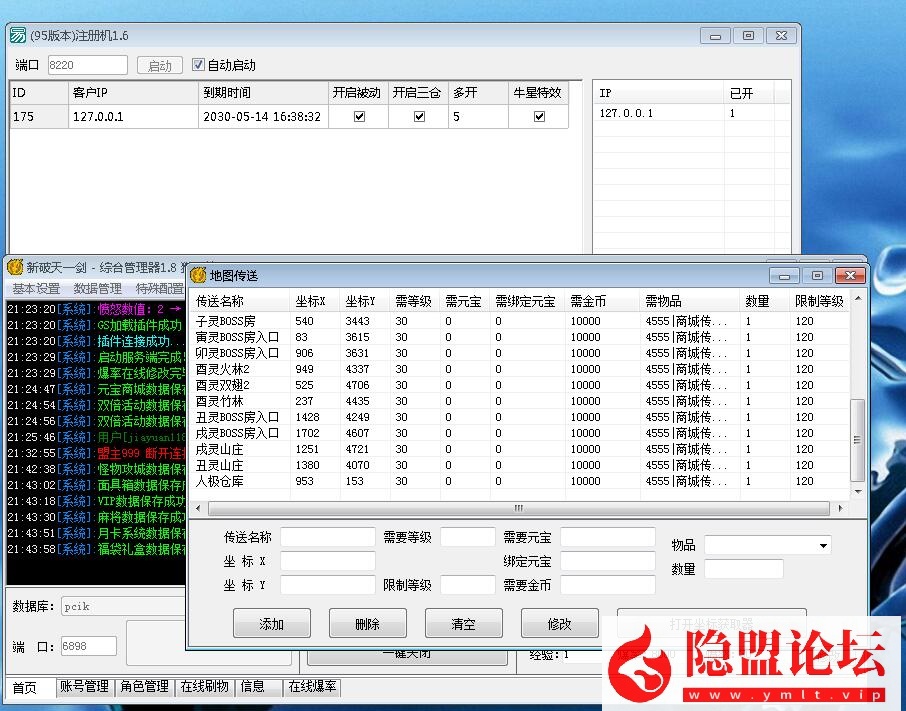Switch to the 账号管理 tab
The height and width of the screenshot is (711, 906).
[x=84, y=687]
